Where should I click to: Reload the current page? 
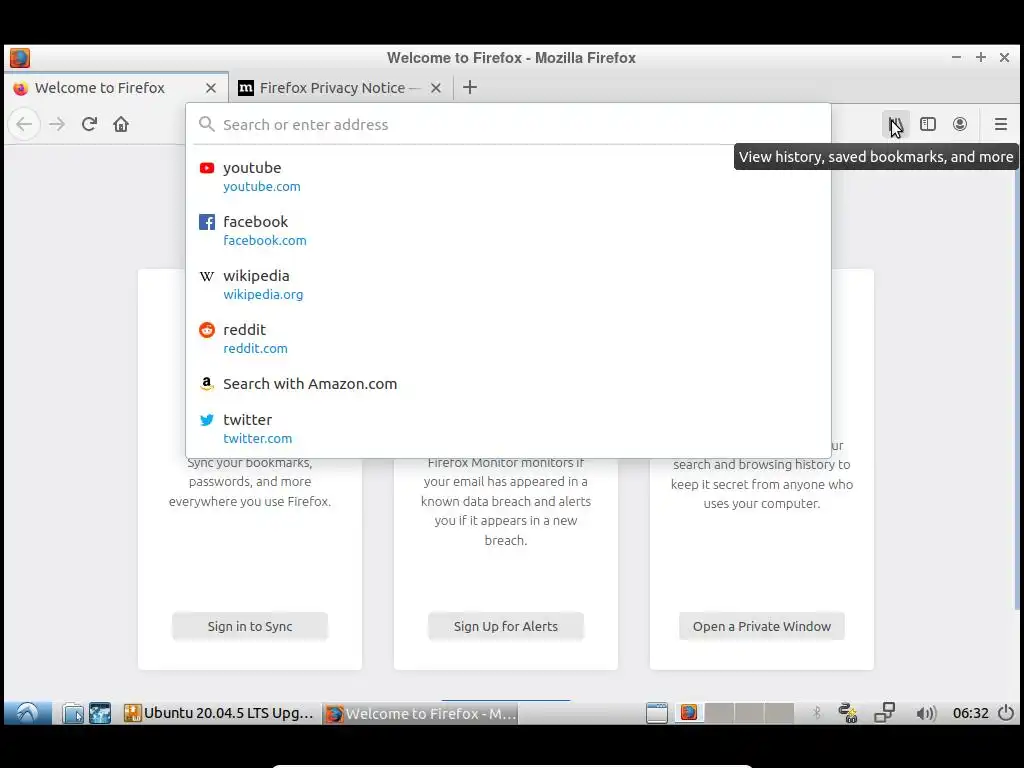(89, 124)
